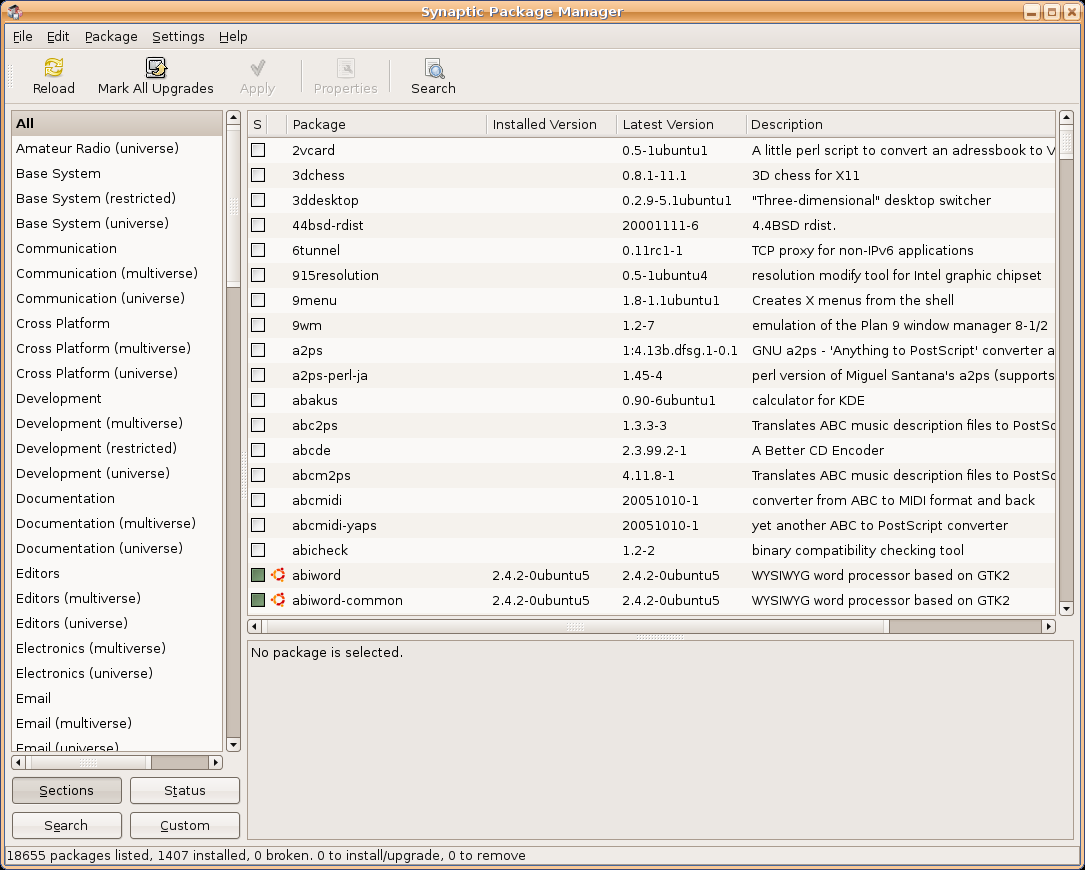Select Editors (universe) section
The image size is (1085, 870).
coord(117,623)
